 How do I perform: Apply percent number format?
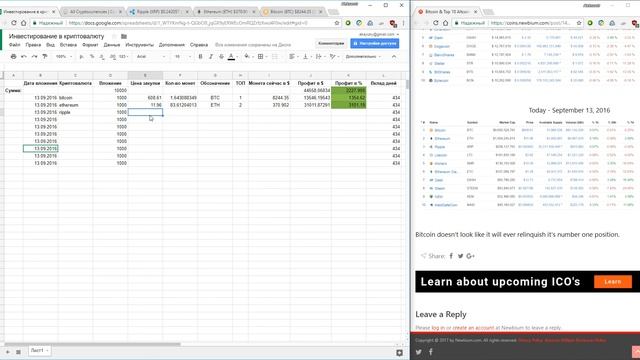tap(92, 56)
